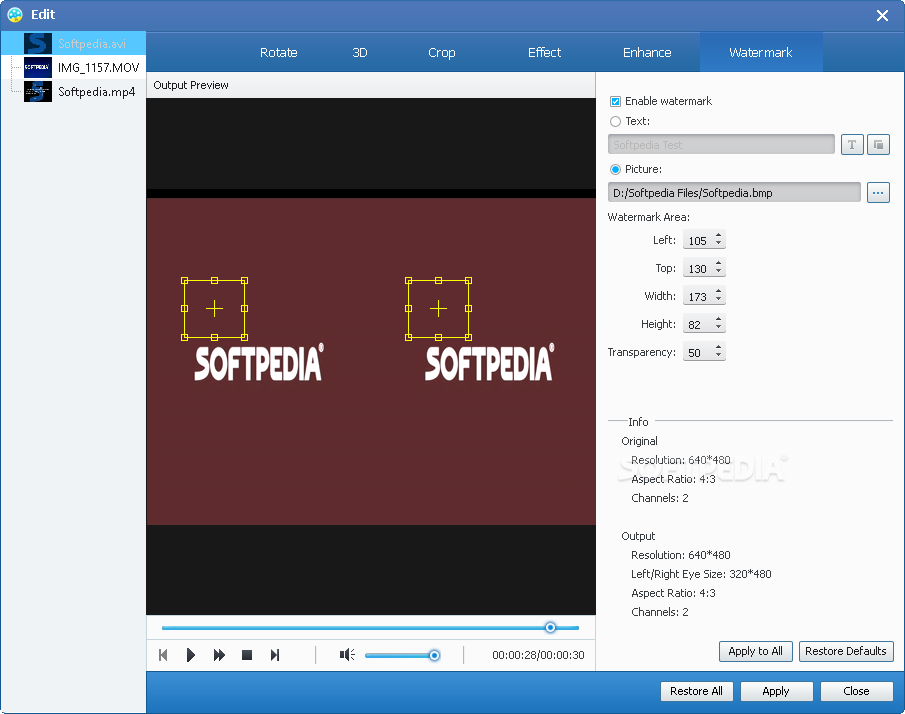Click the Output Preview label
This screenshot has width=905, height=714.
point(191,85)
